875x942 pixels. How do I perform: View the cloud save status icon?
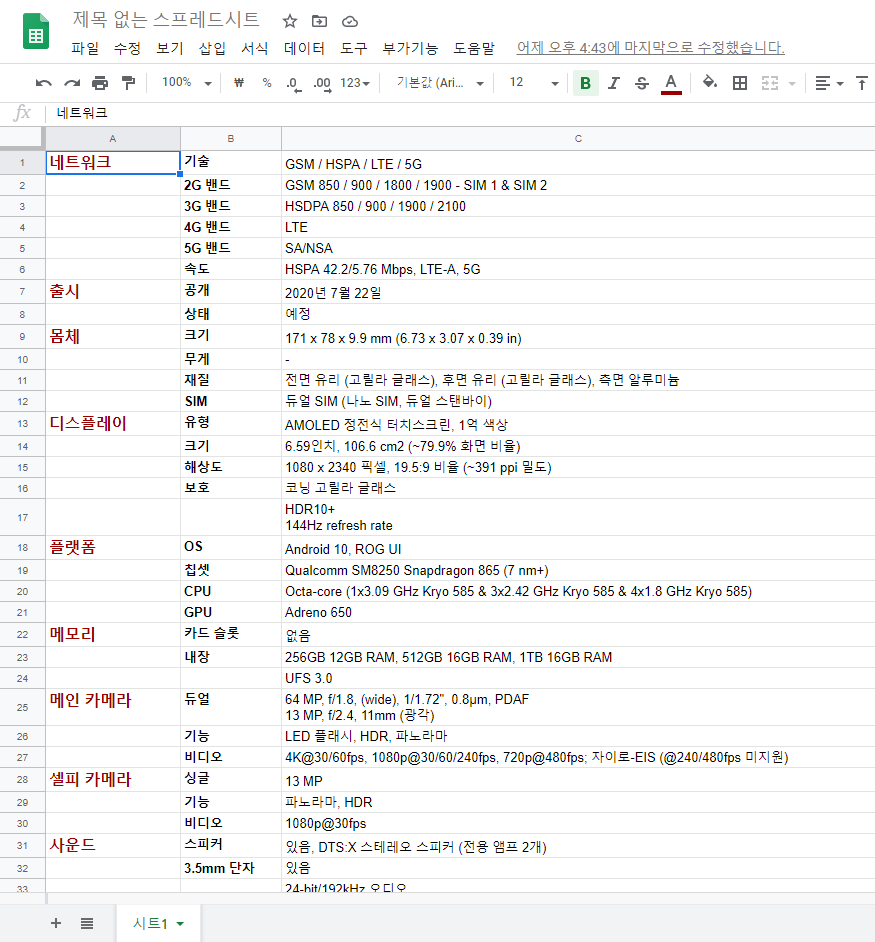coord(350,22)
